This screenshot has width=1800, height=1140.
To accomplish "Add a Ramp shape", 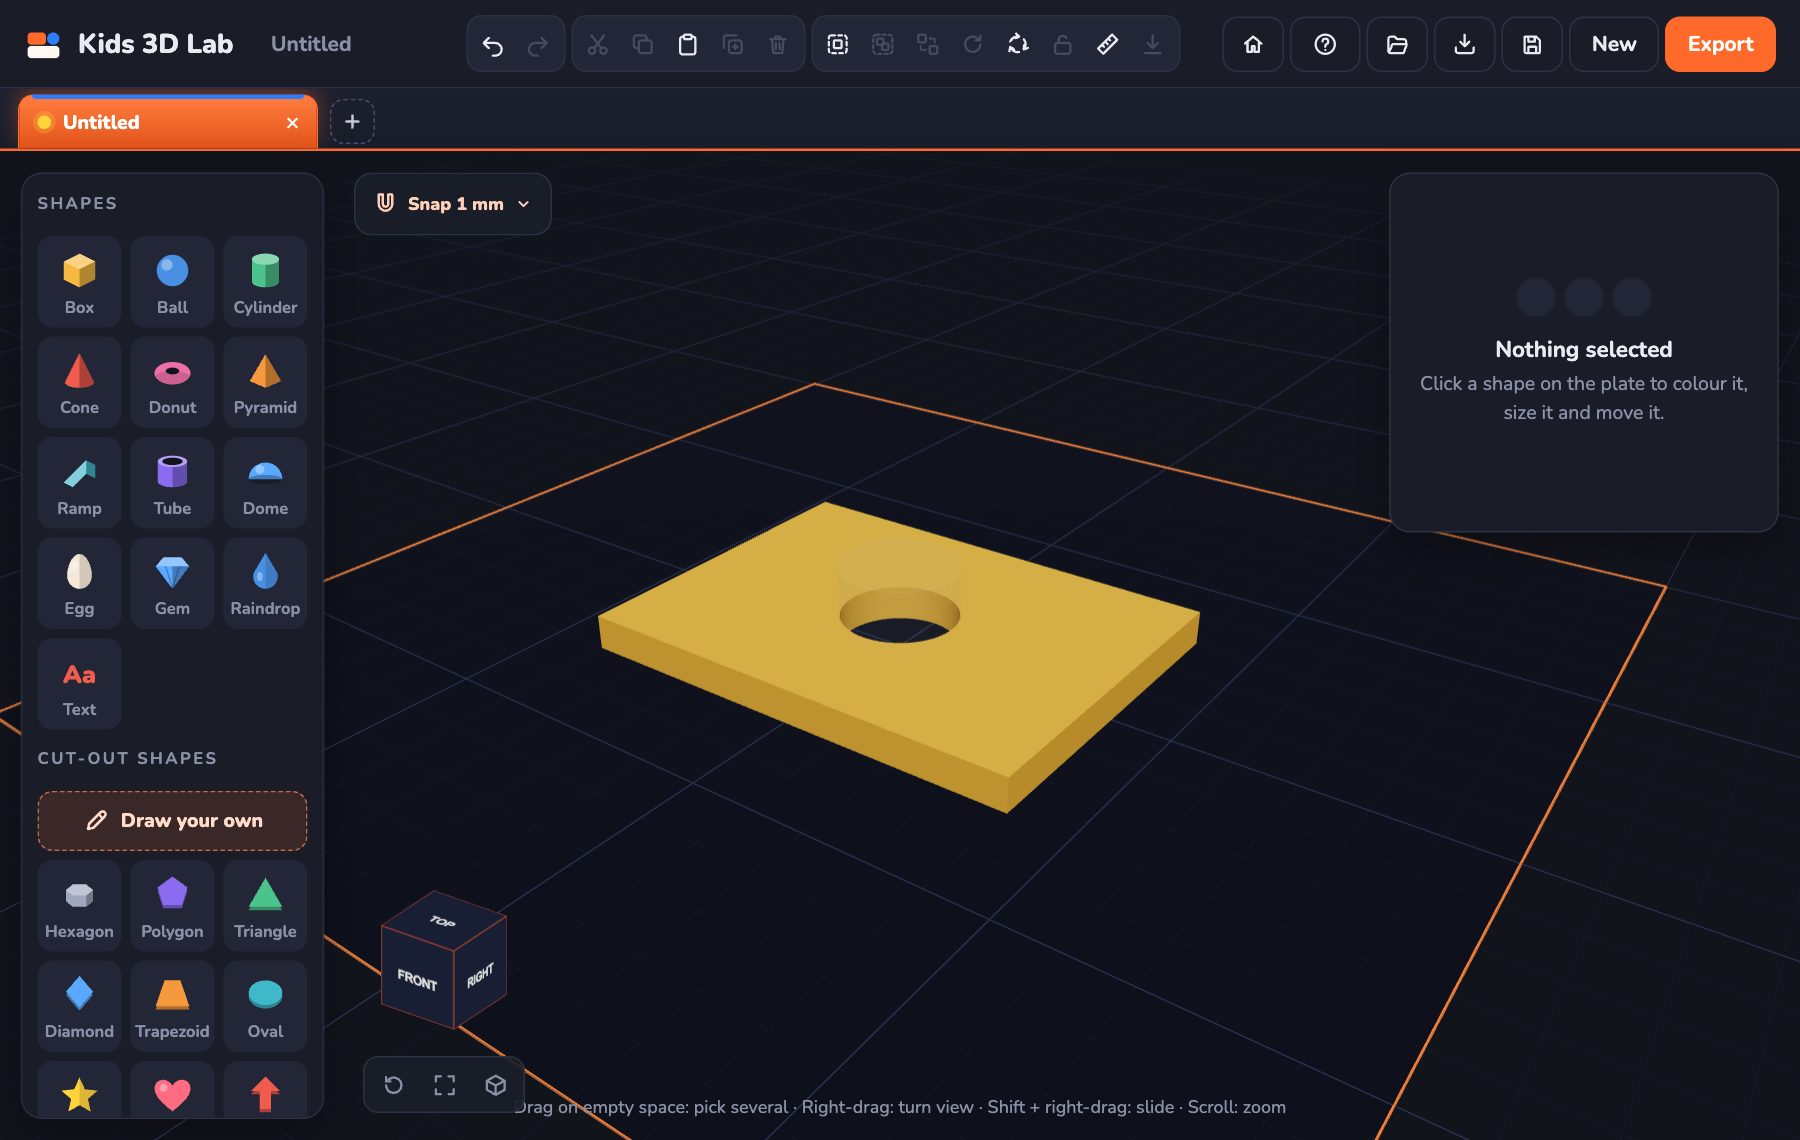I will coord(79,483).
